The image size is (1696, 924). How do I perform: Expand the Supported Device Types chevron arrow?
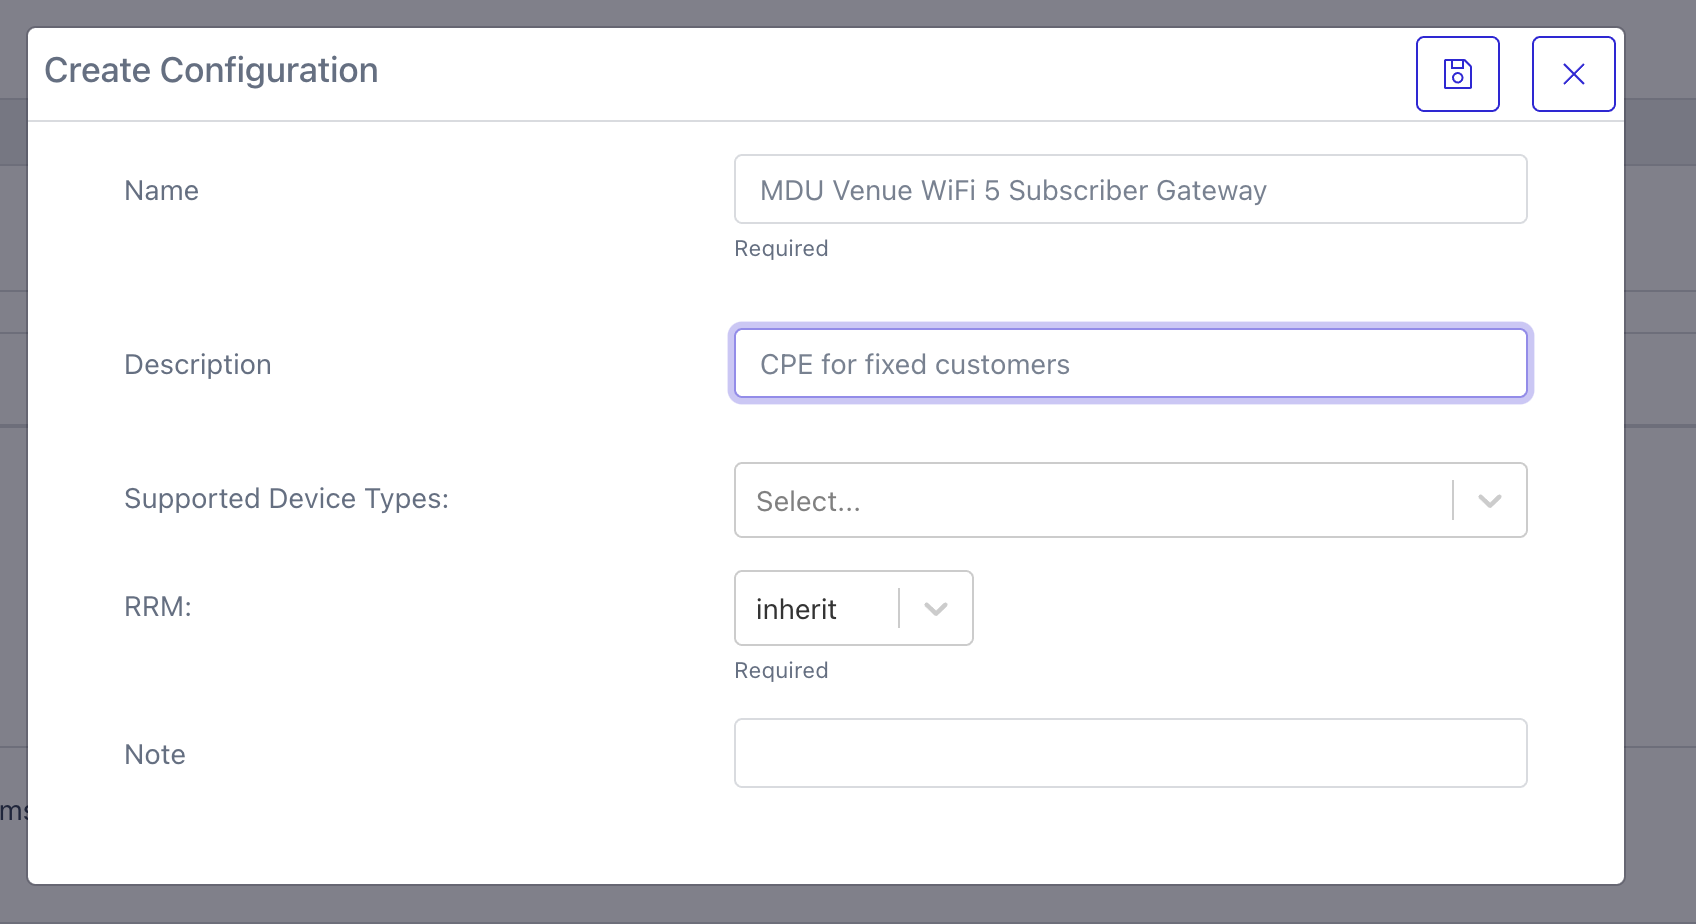pyautogui.click(x=1489, y=501)
